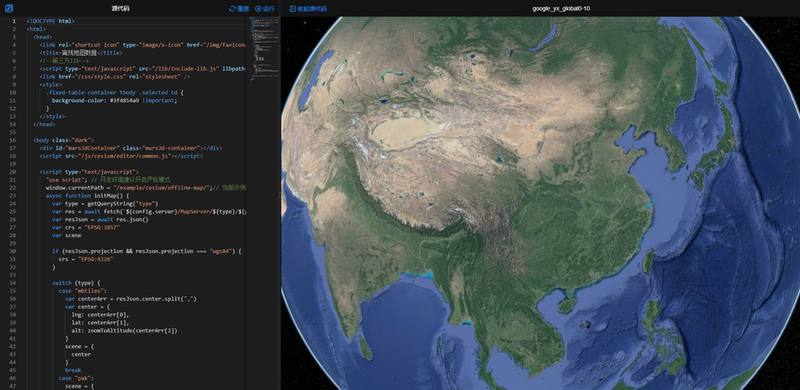The height and width of the screenshot is (390, 800).
Task: Click the <!DOCTYPE html> code line
Action: 51,21
